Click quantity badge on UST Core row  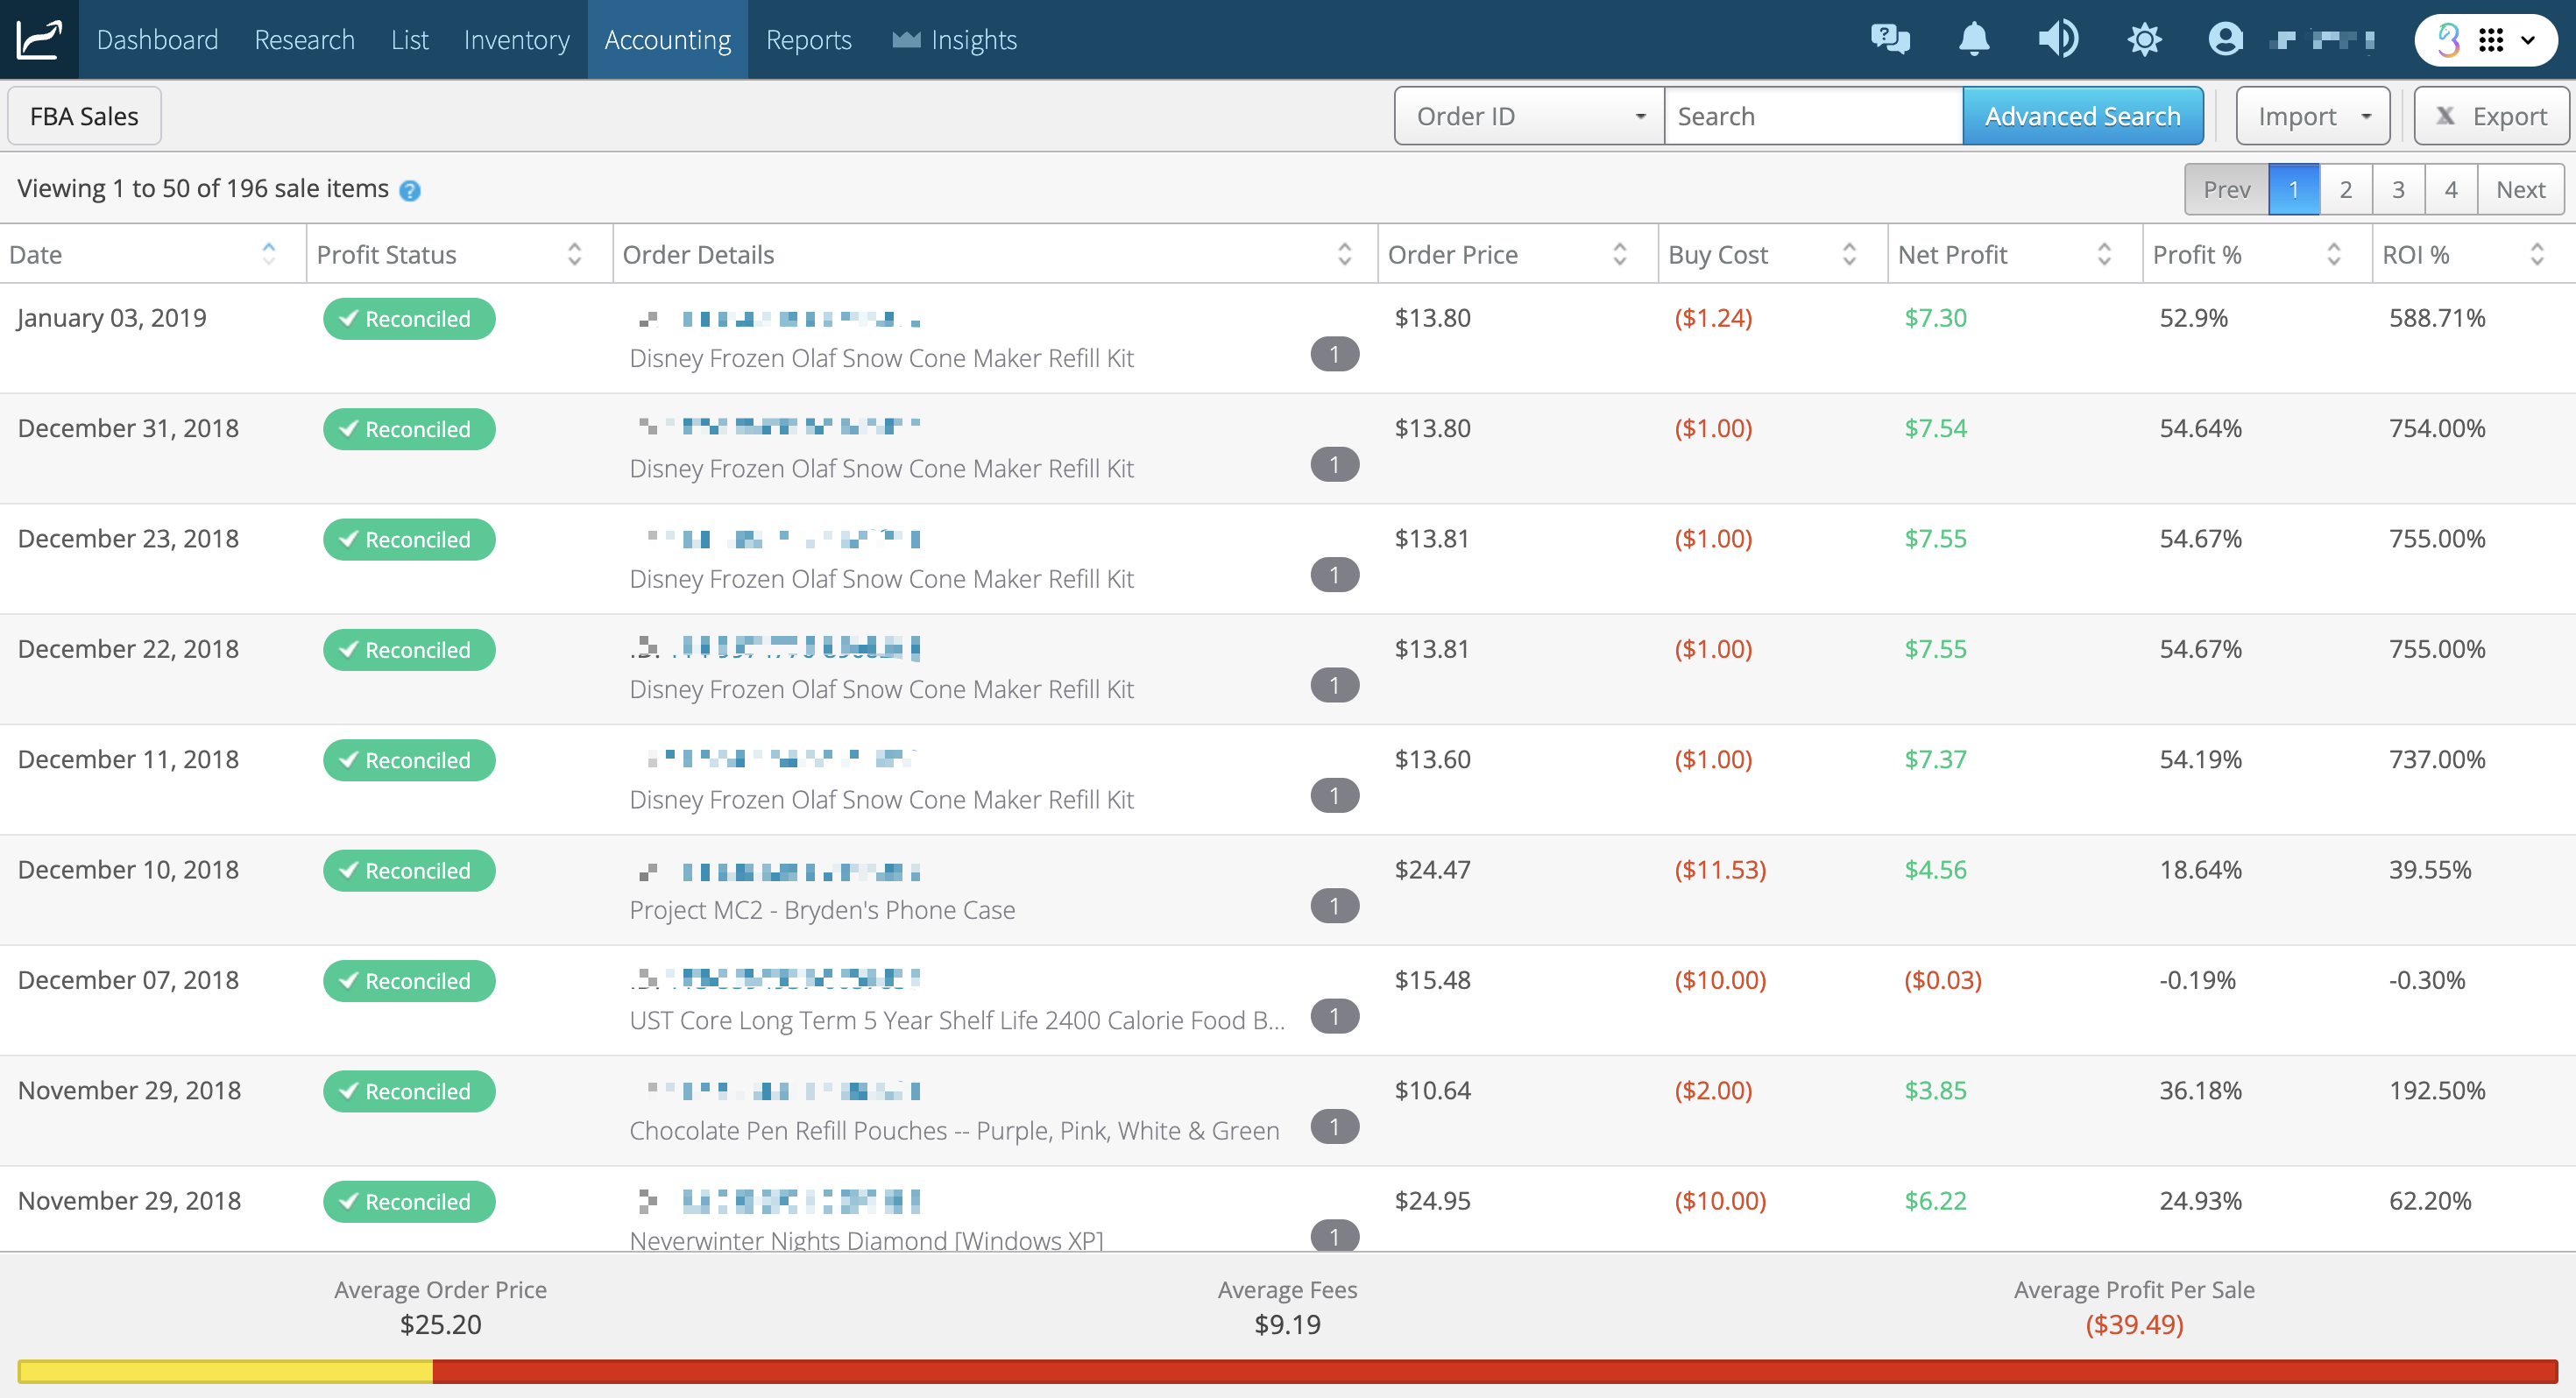click(x=1334, y=1016)
